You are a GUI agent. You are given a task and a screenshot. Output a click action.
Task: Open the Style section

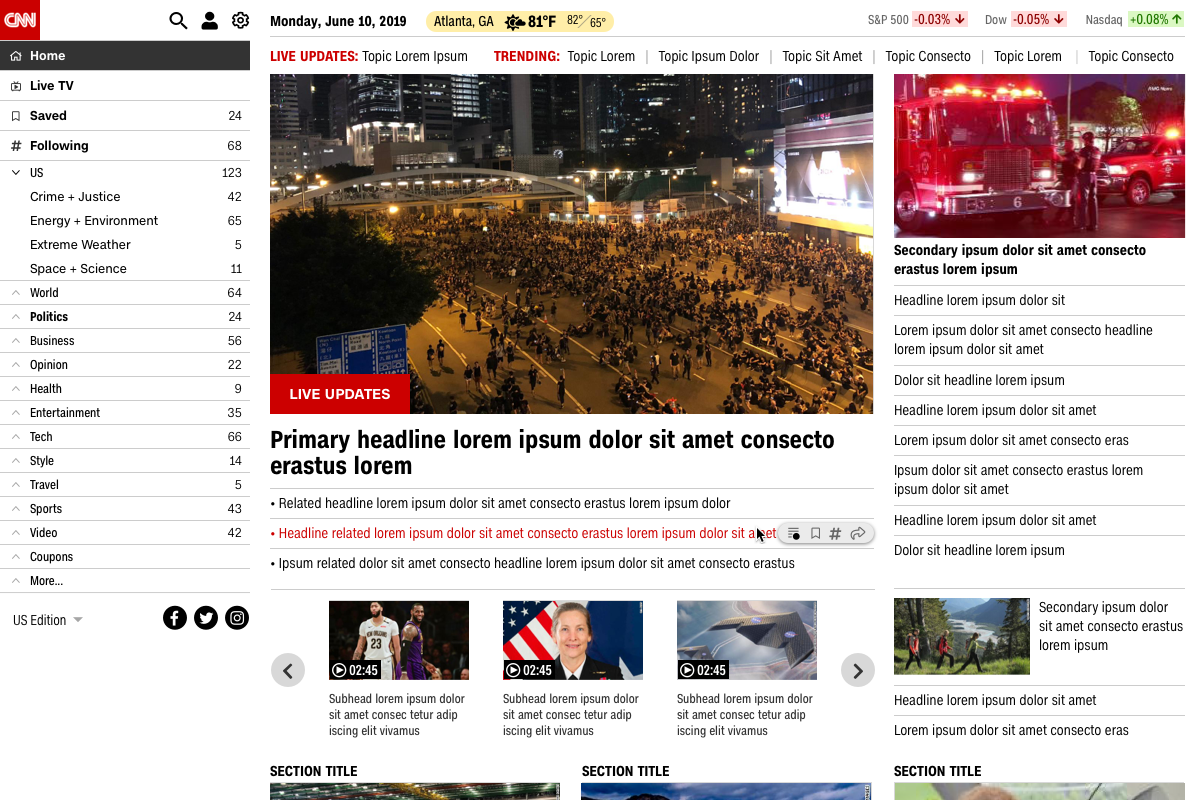(125, 461)
